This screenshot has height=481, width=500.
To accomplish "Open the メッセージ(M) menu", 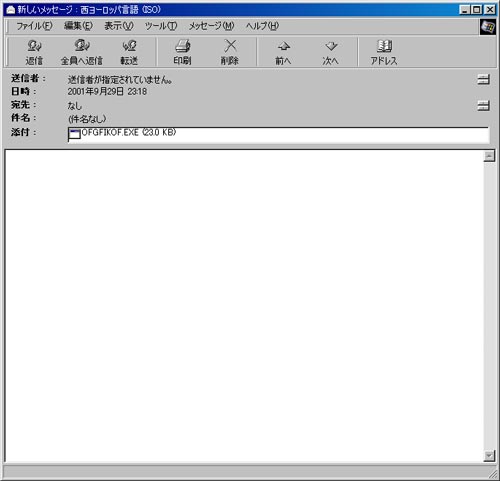I will coord(211,26).
